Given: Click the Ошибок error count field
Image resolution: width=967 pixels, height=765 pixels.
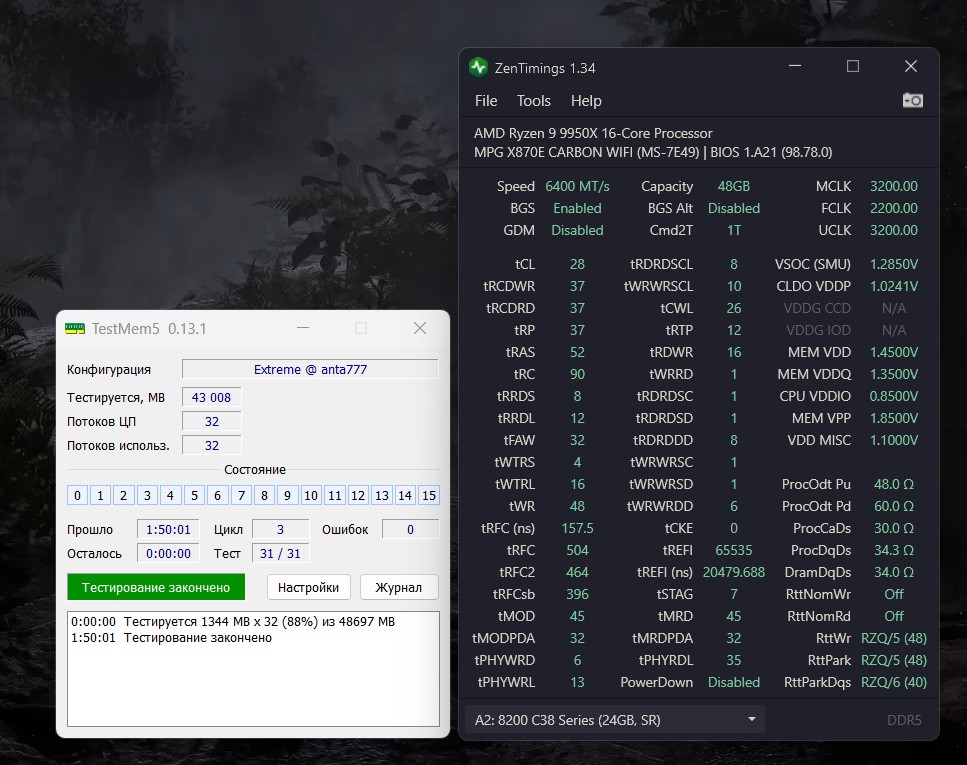Looking at the screenshot, I should [410, 529].
